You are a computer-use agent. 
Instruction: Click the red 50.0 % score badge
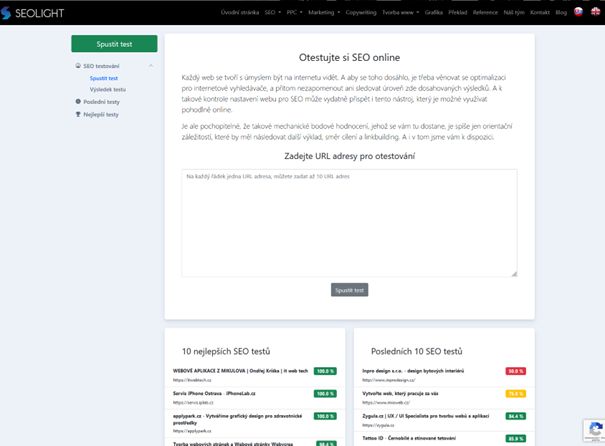(515, 371)
